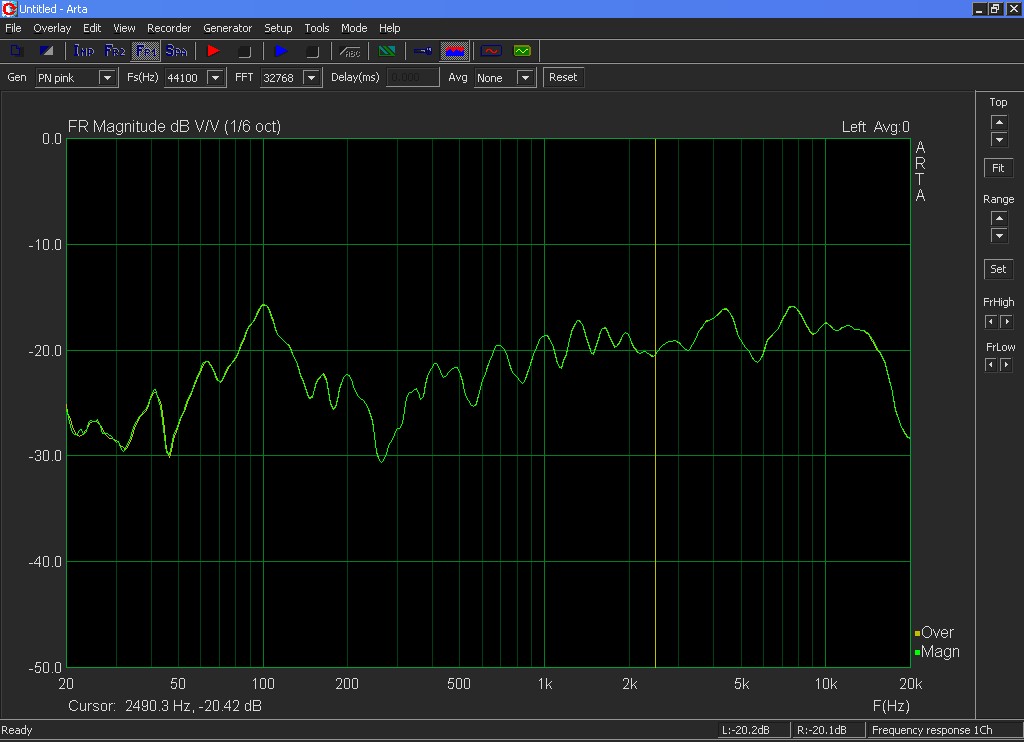Image resolution: width=1024 pixels, height=742 pixels.
Task: Open the Recorder menu
Action: 169,28
